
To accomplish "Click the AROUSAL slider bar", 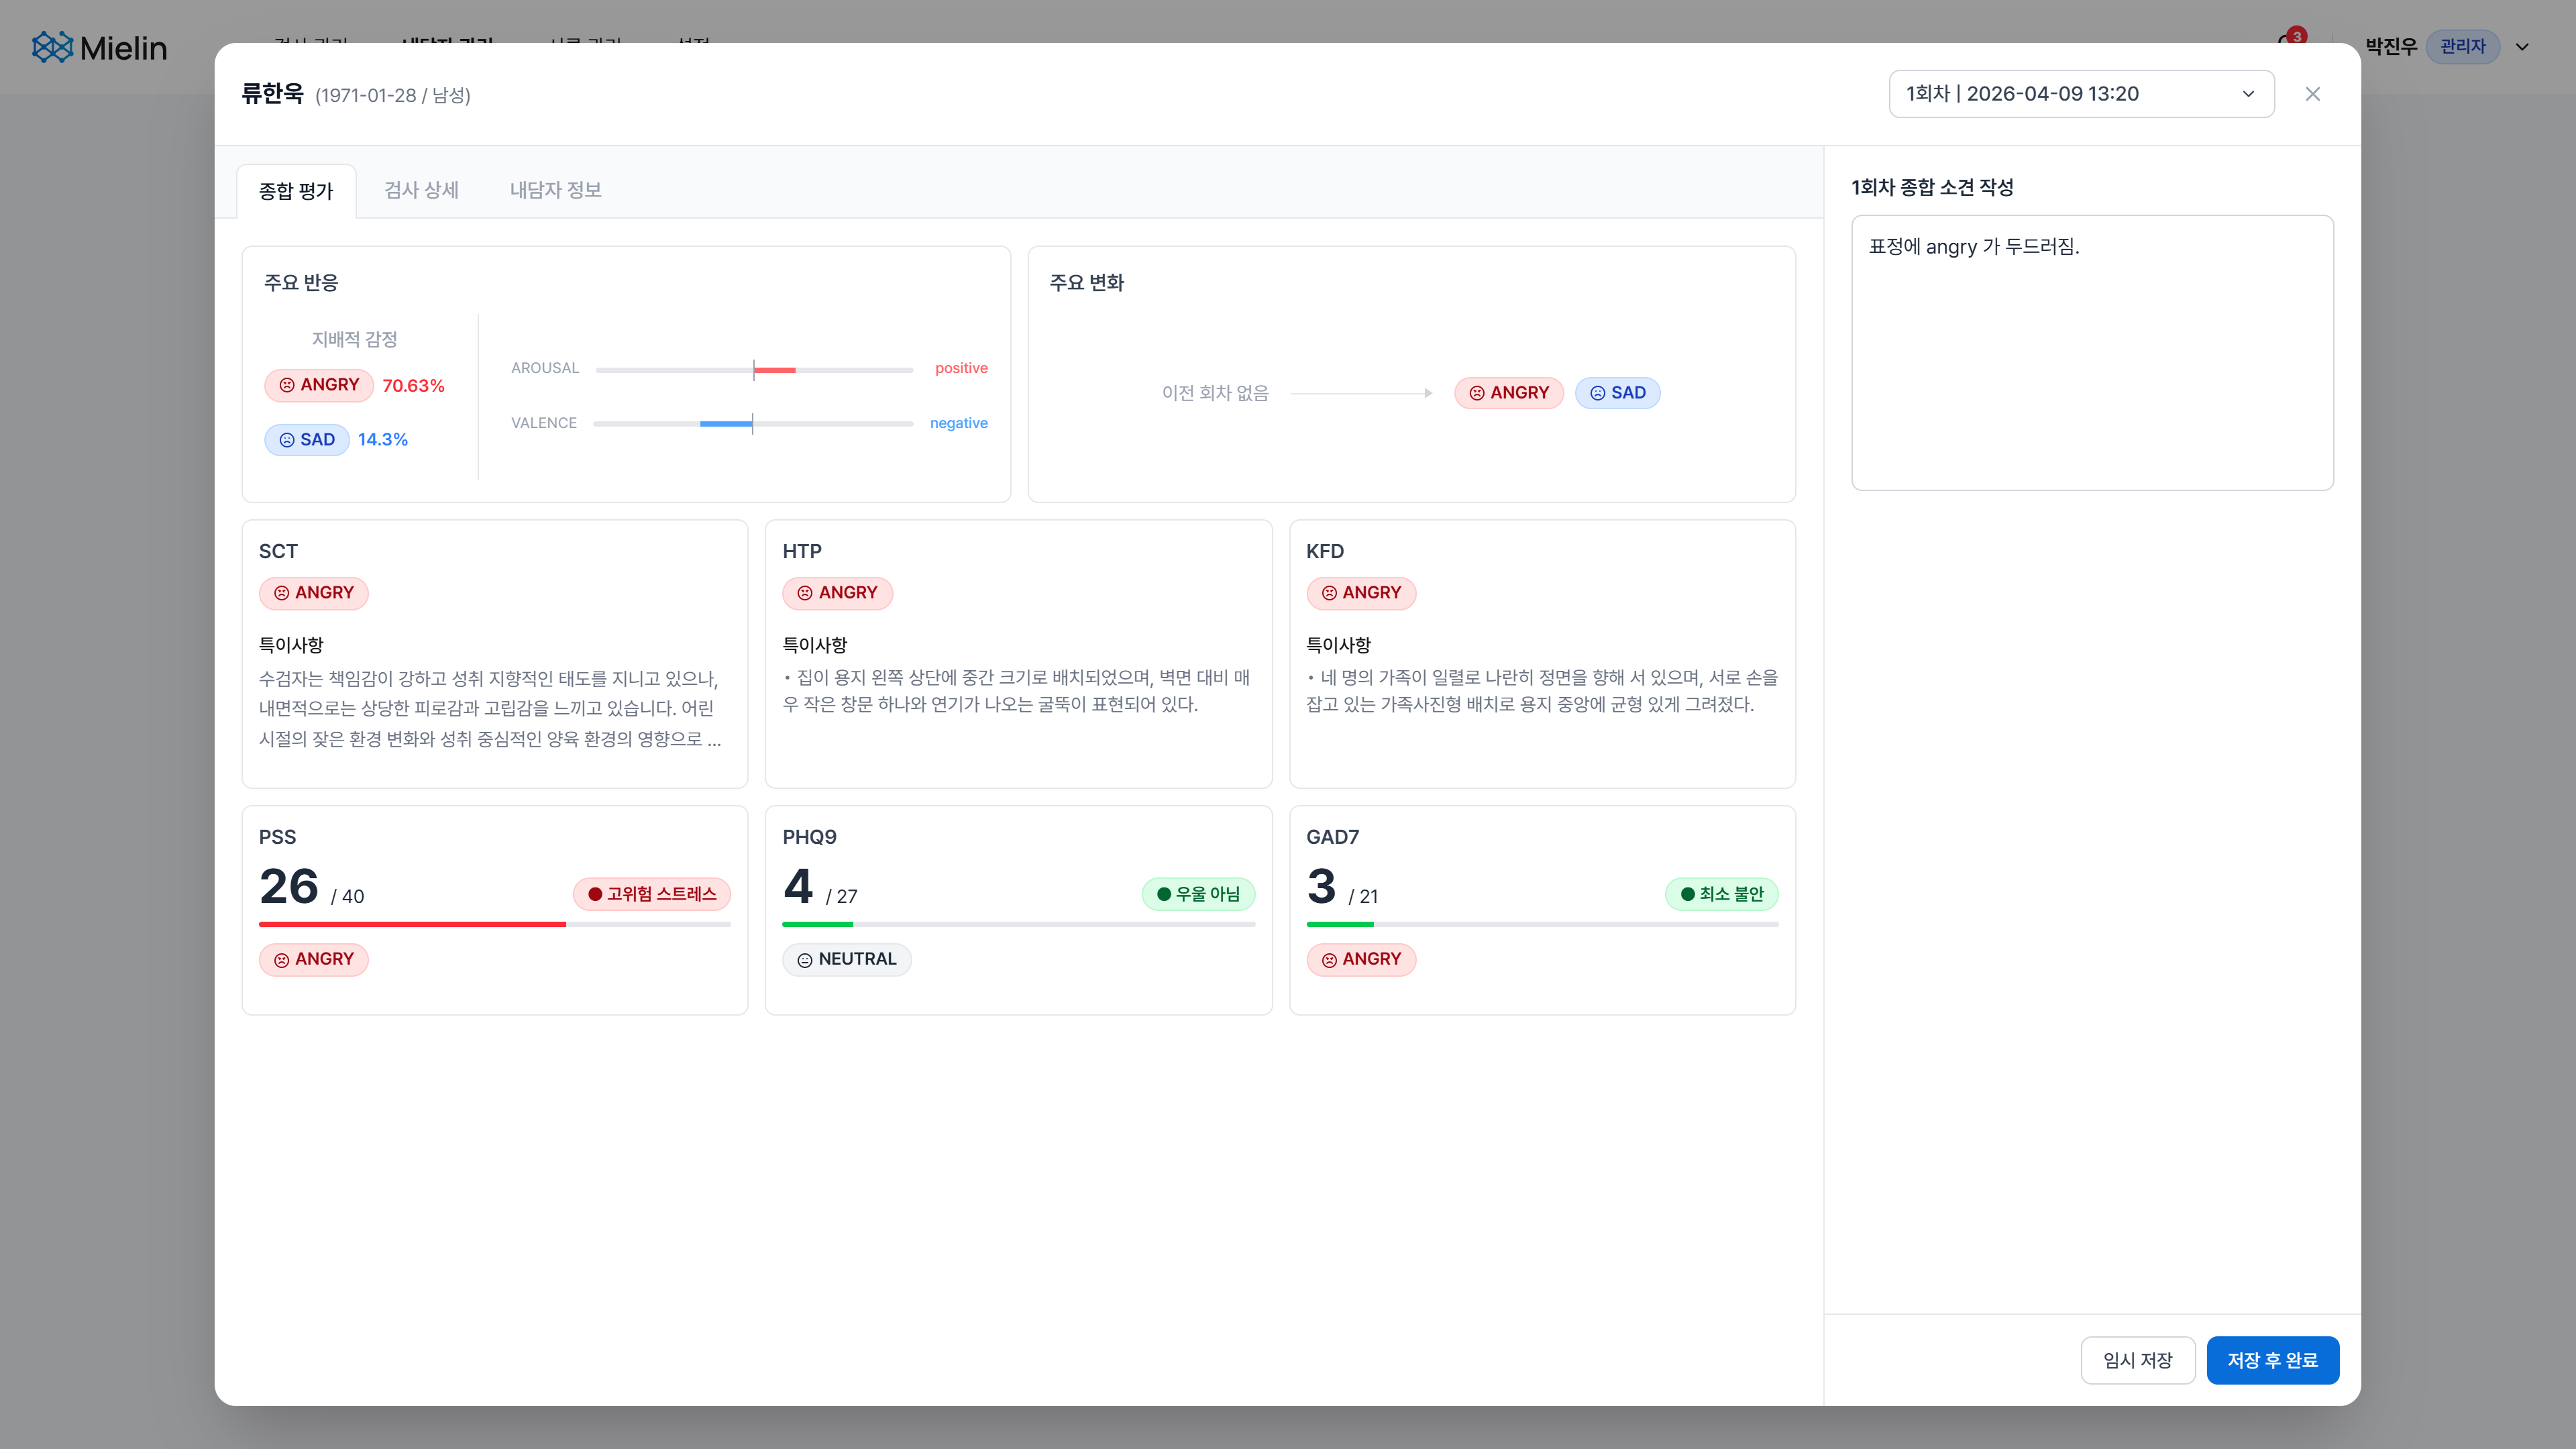I will click(754, 370).
